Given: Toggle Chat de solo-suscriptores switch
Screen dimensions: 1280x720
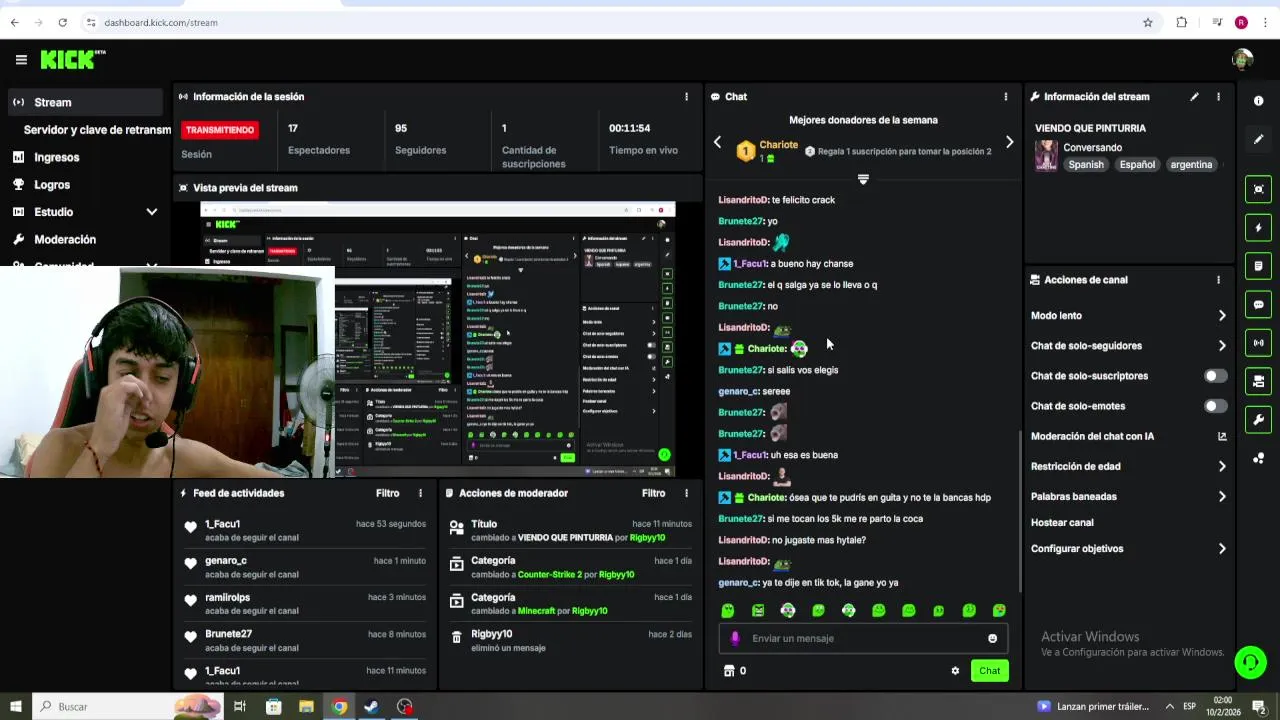Looking at the screenshot, I should coord(1215,376).
